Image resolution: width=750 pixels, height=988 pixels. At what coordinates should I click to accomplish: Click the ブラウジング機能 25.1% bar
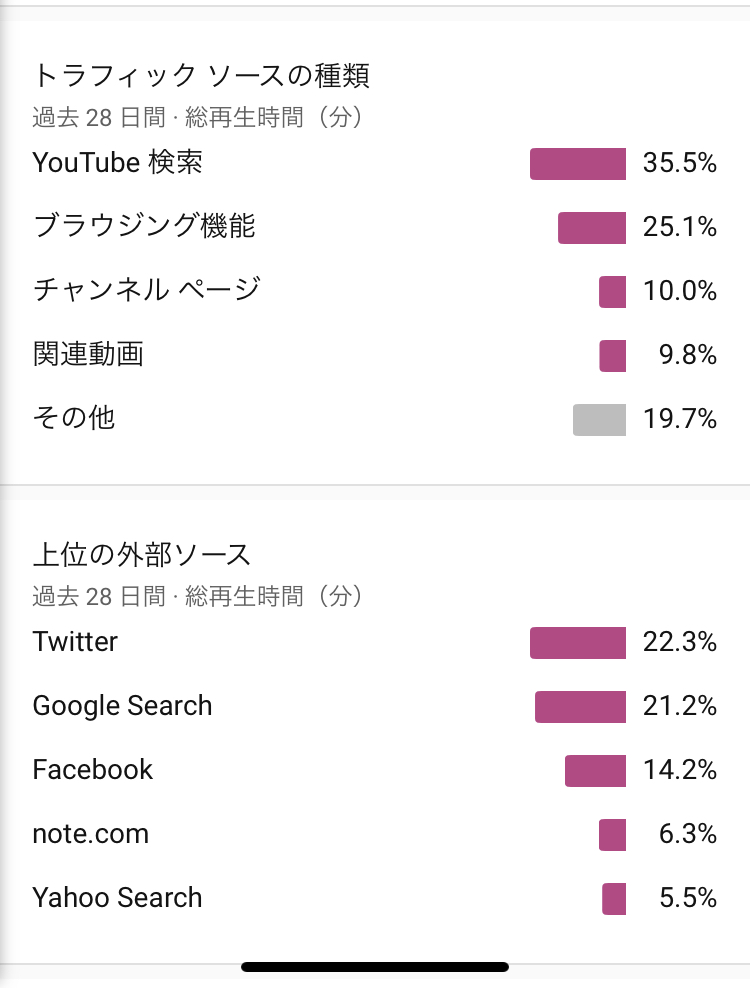(592, 227)
